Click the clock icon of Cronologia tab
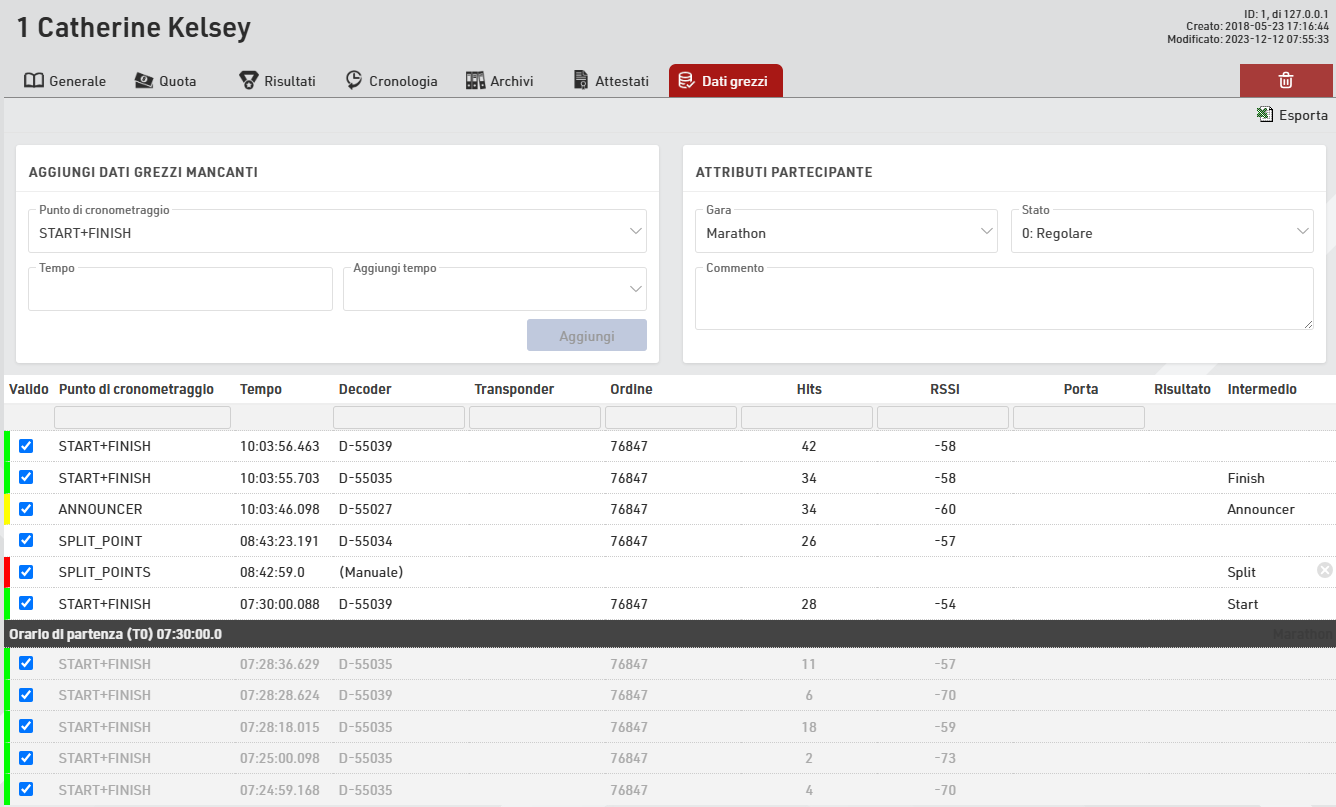1336x807 pixels. click(354, 81)
